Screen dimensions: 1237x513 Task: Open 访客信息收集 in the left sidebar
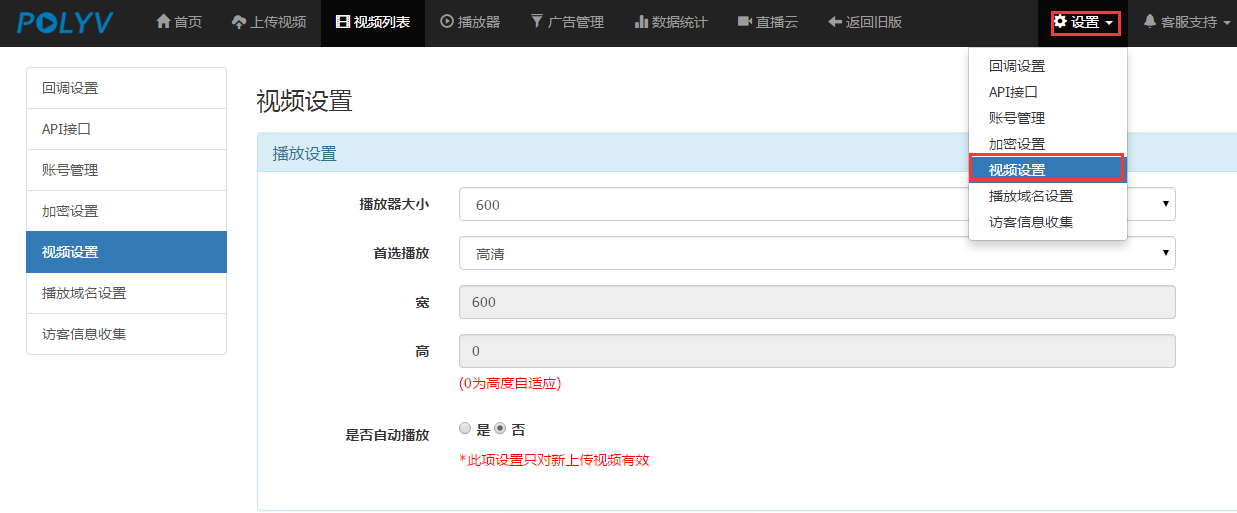click(126, 334)
